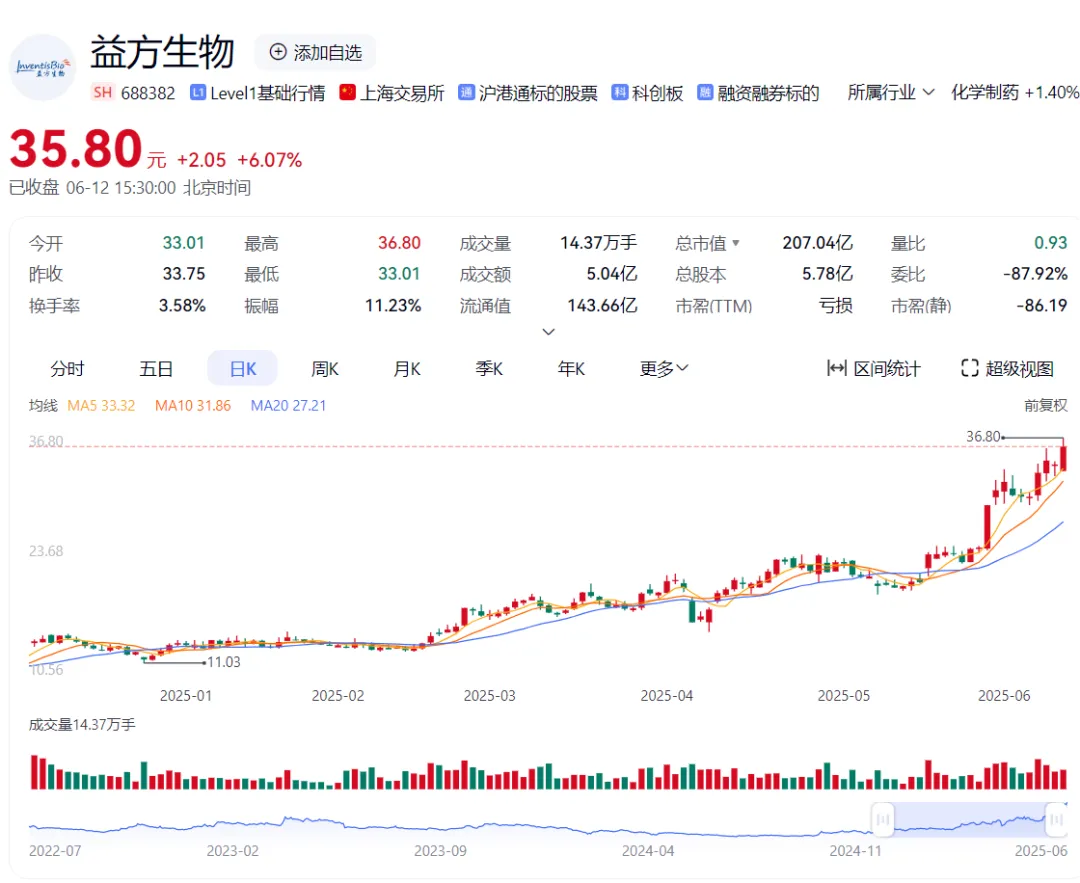
Task: Switch to the 分时 chart tab
Action: click(x=67, y=369)
